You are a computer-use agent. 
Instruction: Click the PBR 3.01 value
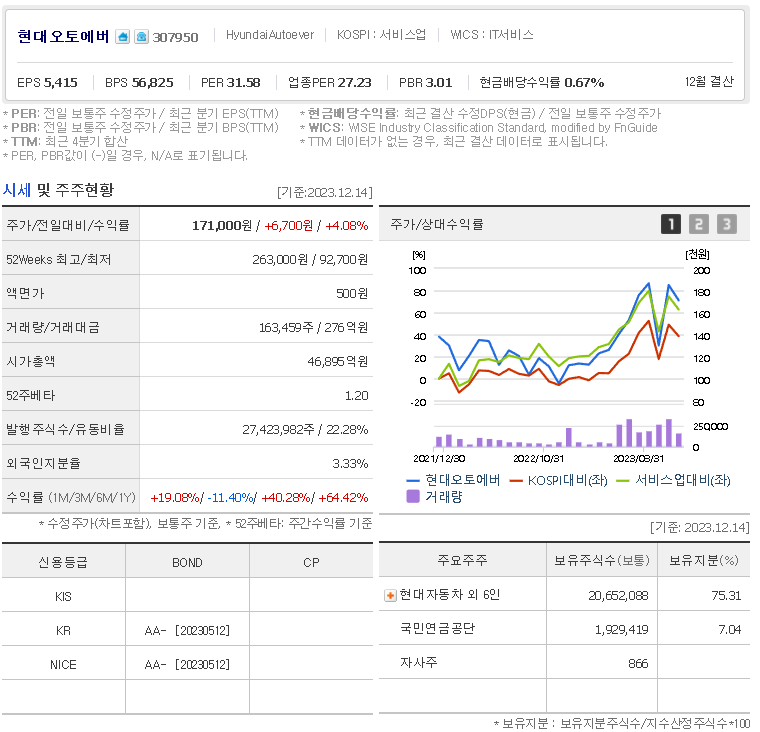(426, 83)
